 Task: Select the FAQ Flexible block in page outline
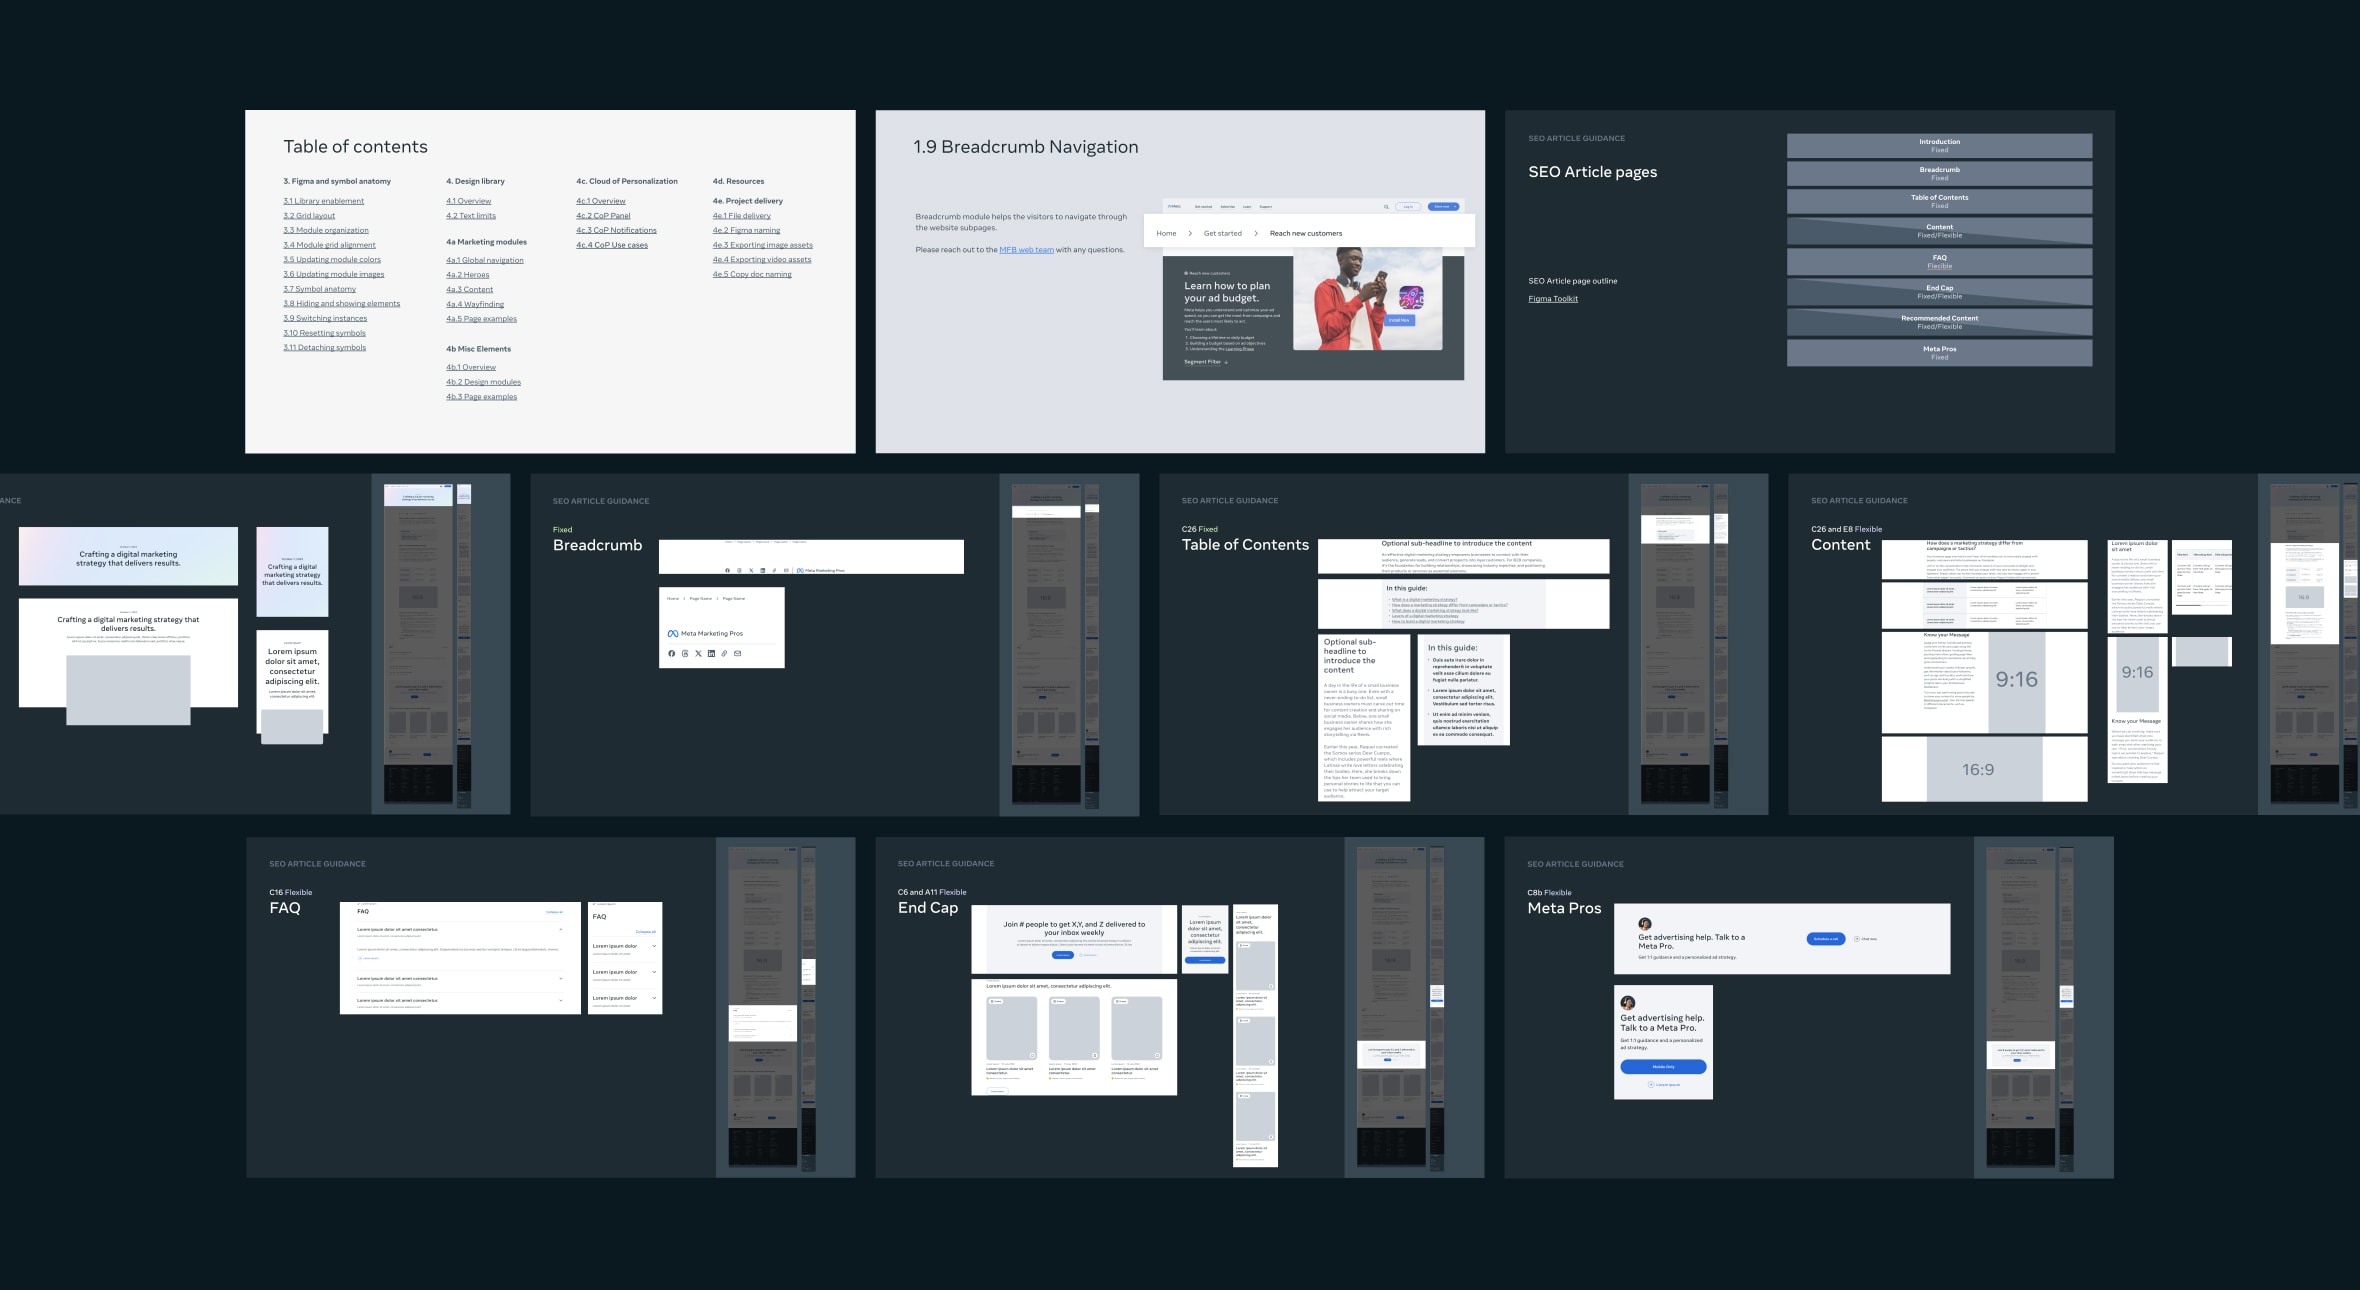pos(1938,261)
